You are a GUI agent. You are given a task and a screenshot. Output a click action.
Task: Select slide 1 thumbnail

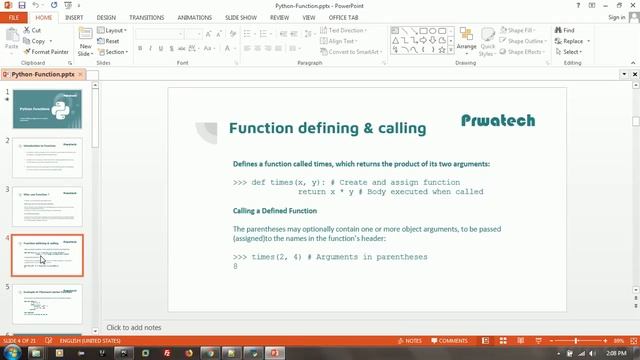click(47, 109)
